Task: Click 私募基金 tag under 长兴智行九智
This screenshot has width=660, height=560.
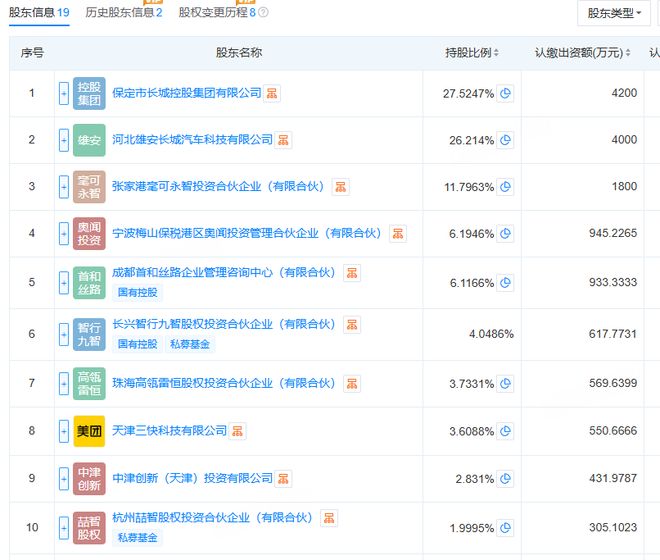Action: pyautogui.click(x=190, y=344)
